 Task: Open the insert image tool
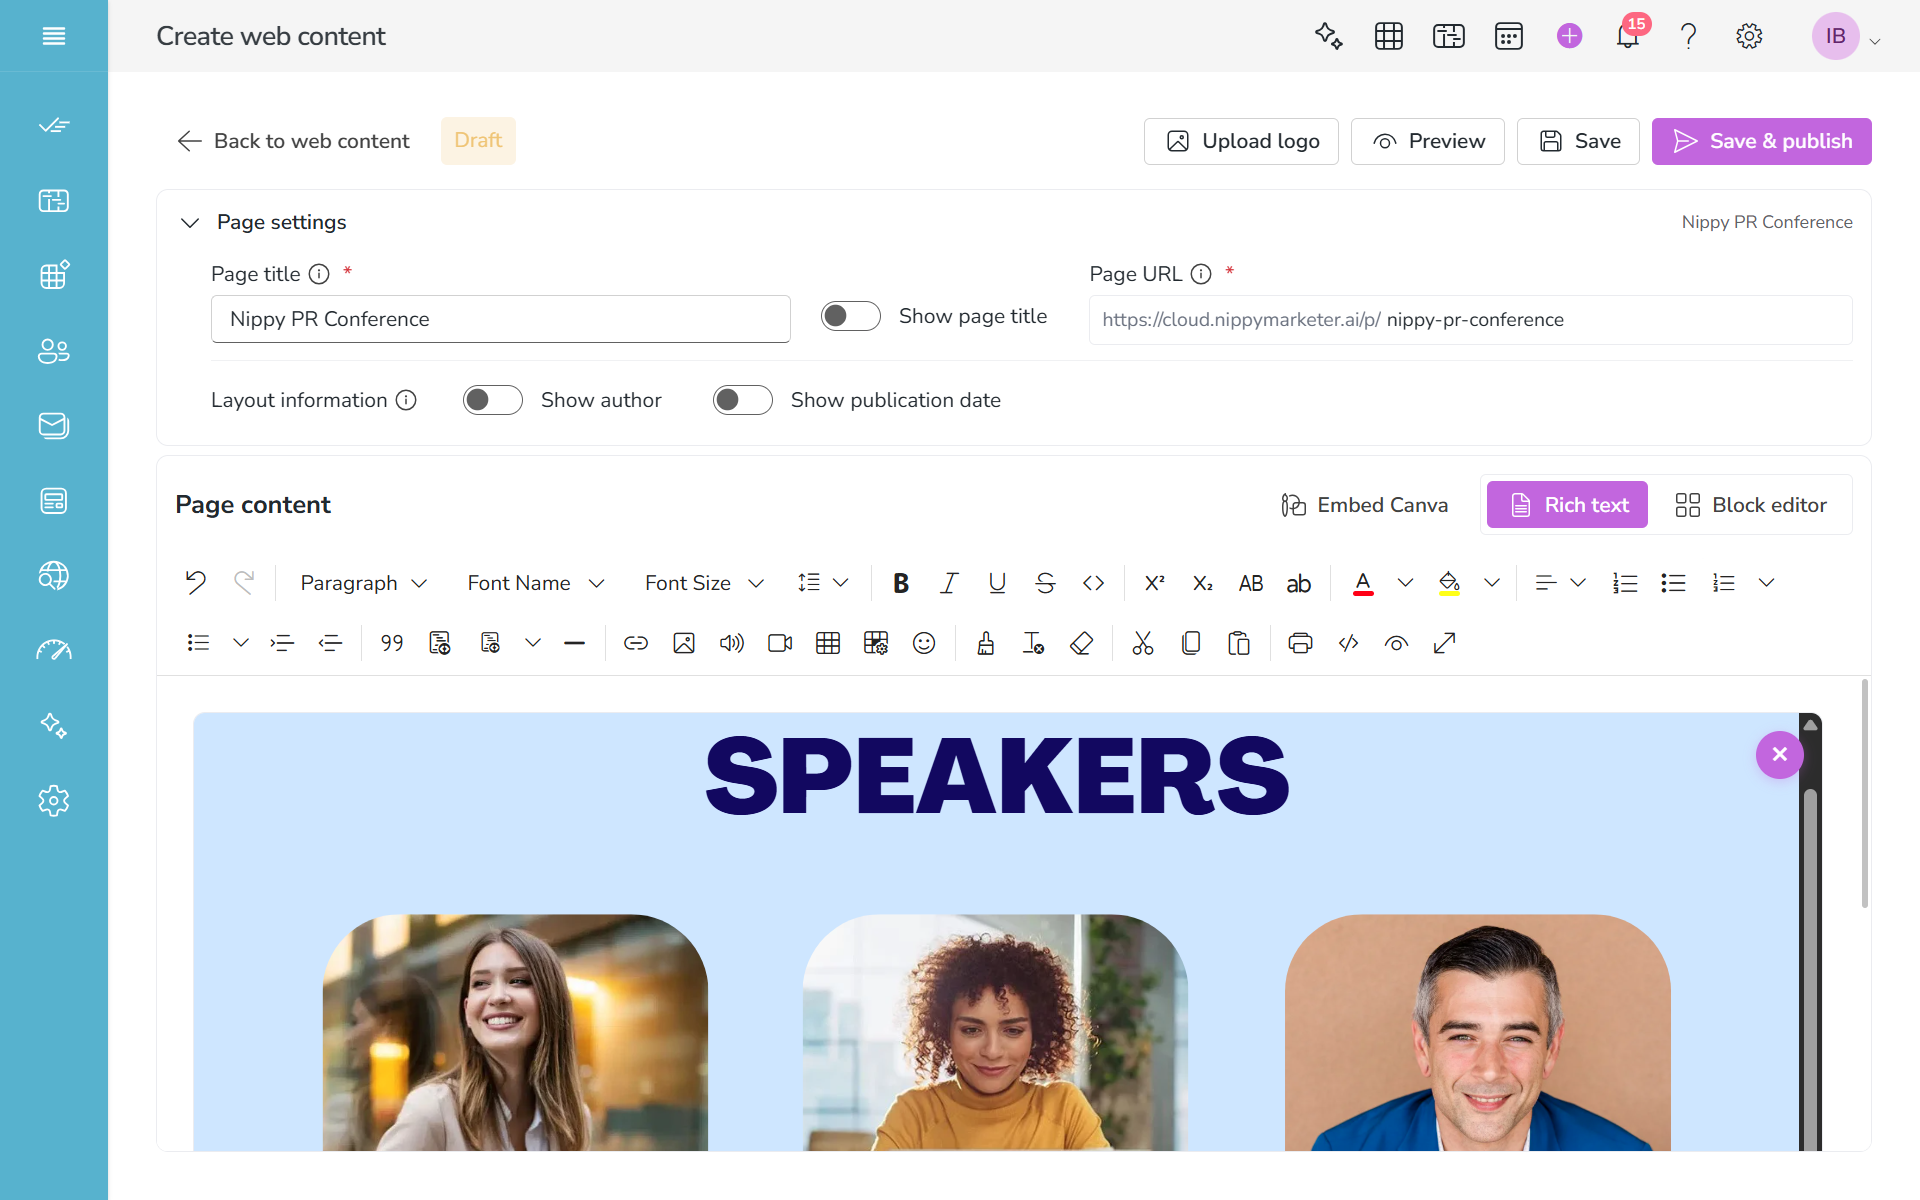click(x=684, y=643)
